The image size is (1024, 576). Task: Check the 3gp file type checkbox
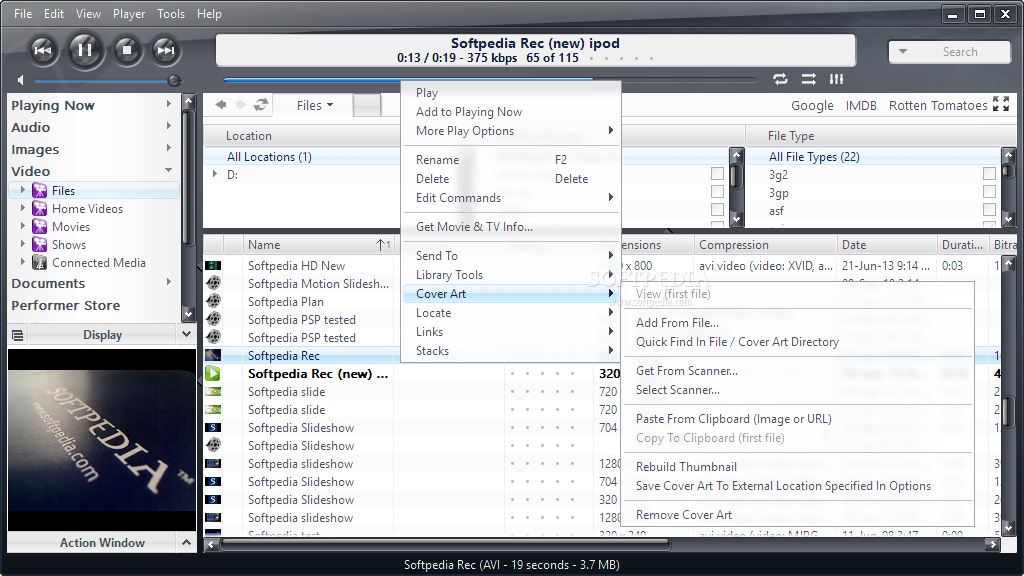tap(989, 191)
